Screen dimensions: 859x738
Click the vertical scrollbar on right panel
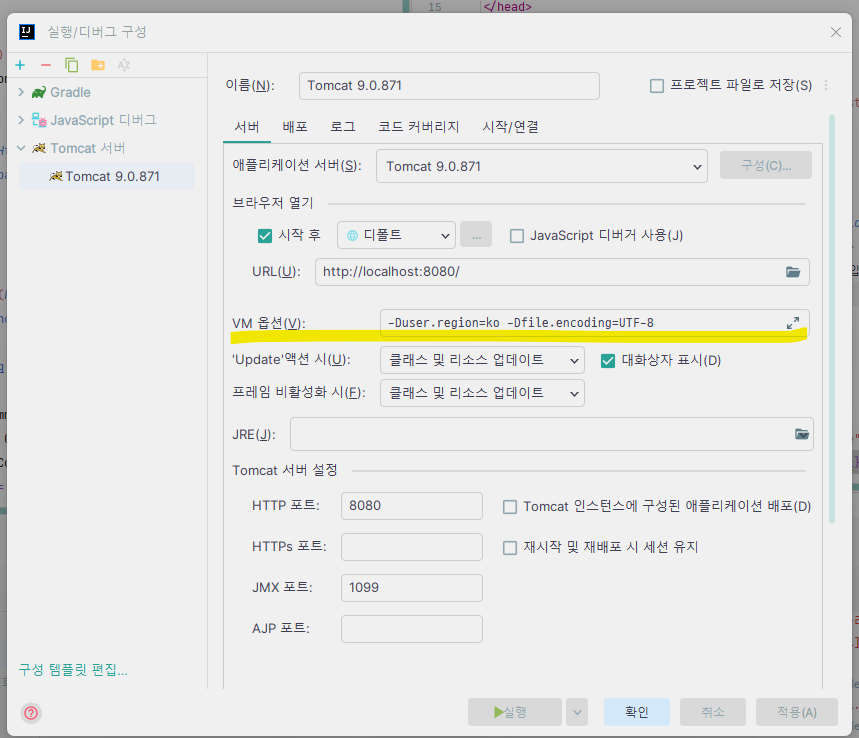pos(832,319)
